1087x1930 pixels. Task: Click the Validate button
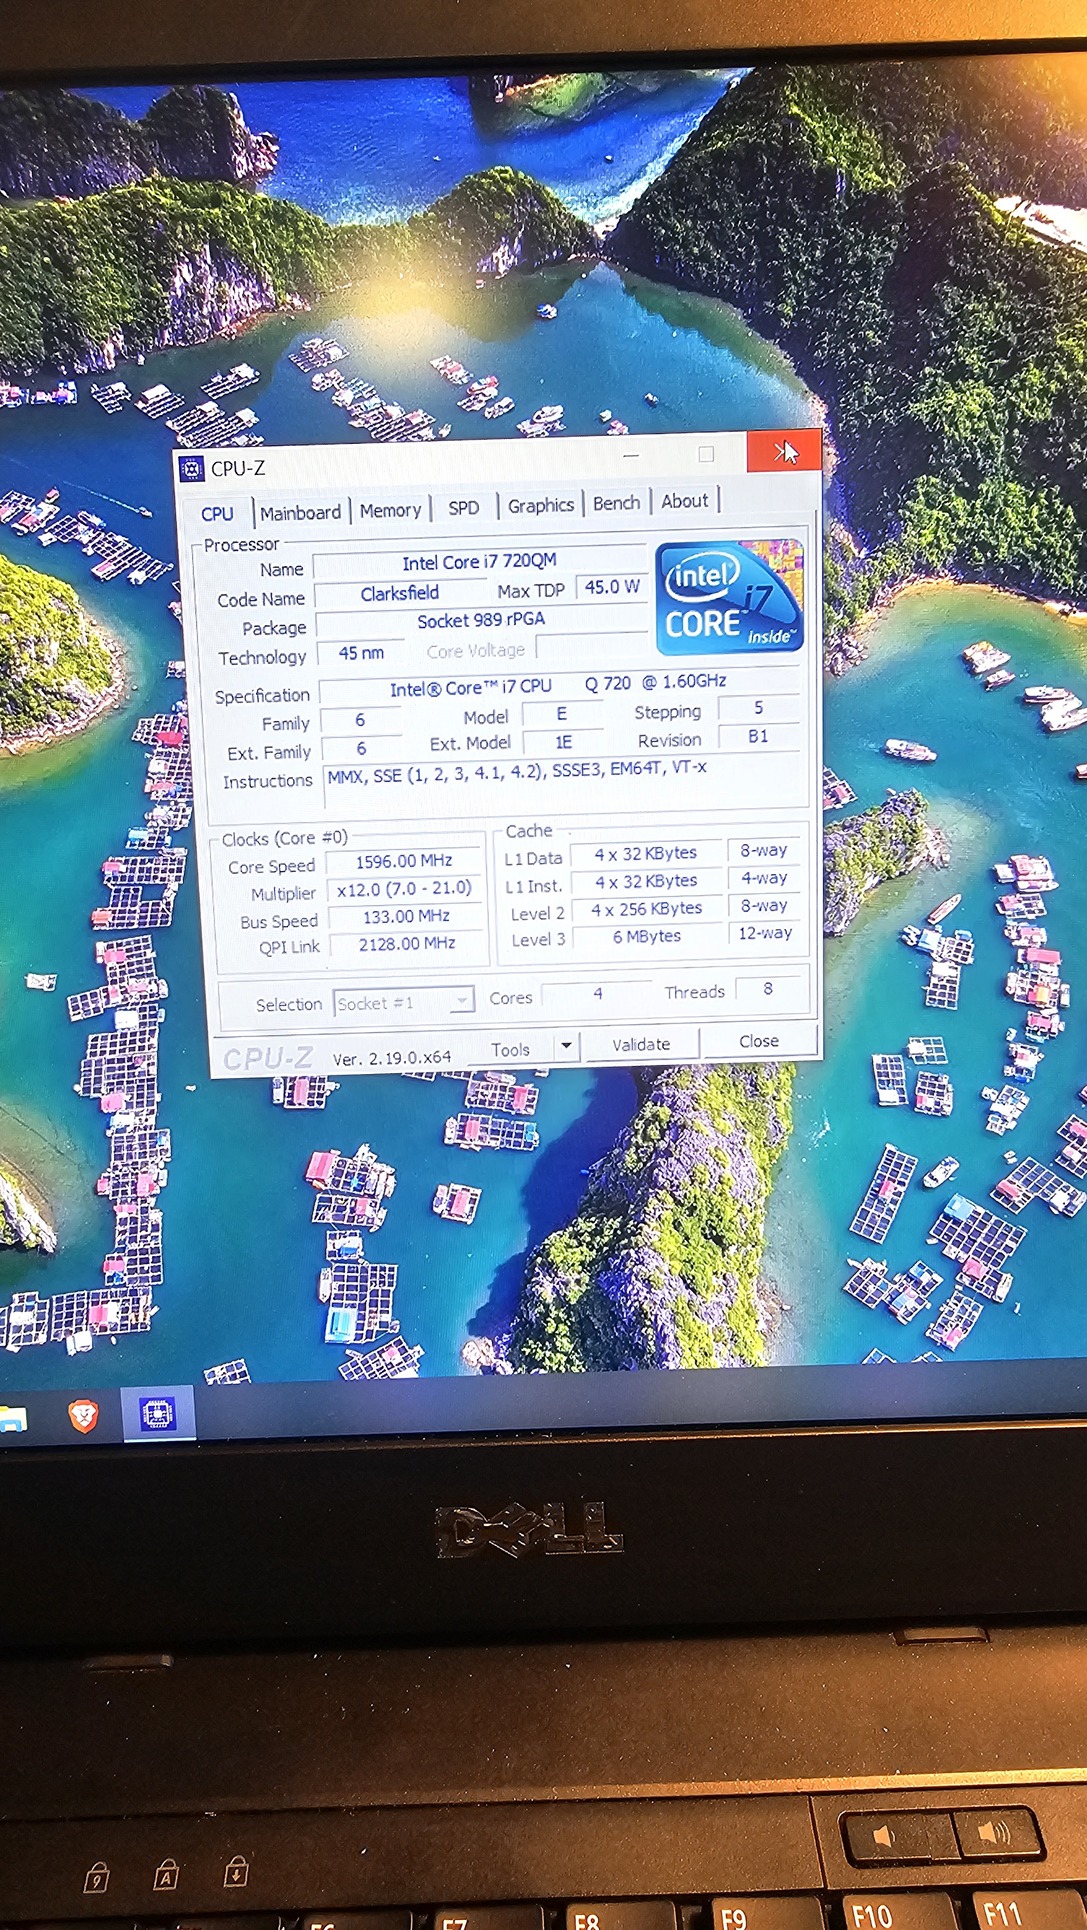click(641, 1044)
